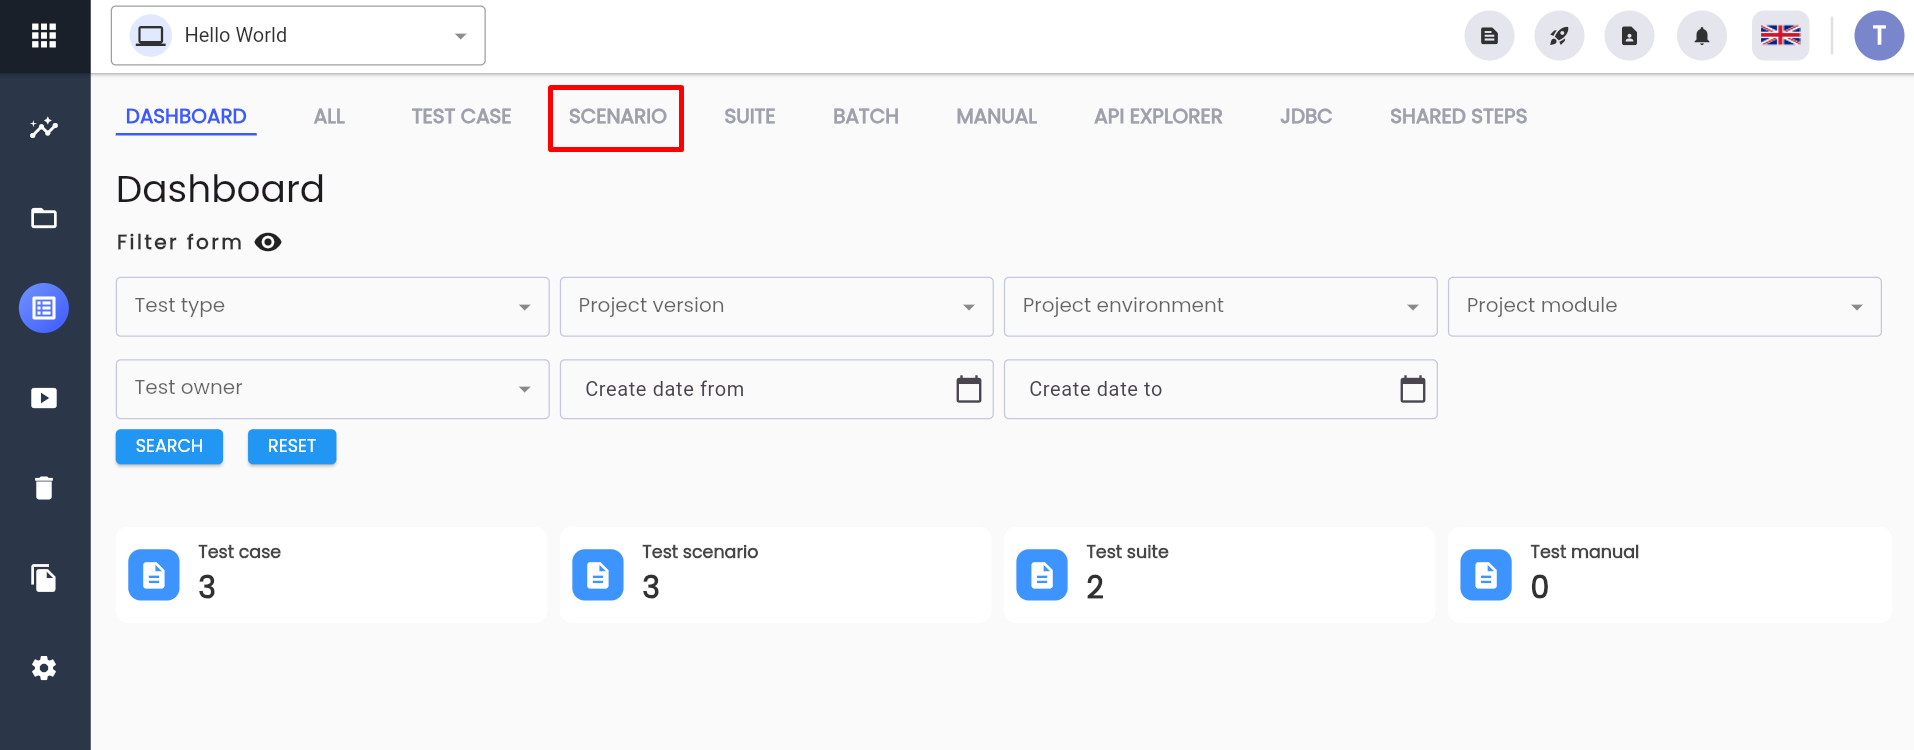
Task: Click the RESET button
Action: click(x=292, y=447)
